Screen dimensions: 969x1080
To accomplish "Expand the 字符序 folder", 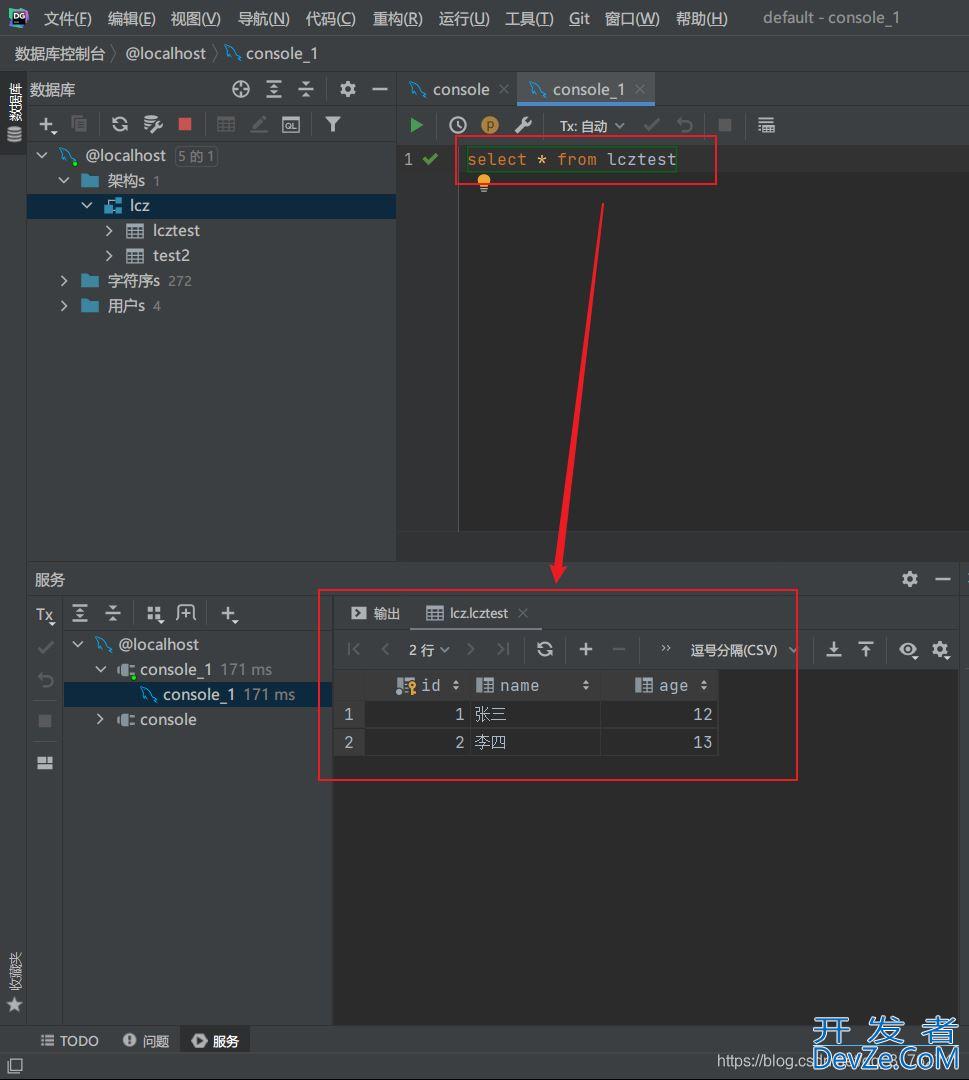I will pyautogui.click(x=64, y=280).
